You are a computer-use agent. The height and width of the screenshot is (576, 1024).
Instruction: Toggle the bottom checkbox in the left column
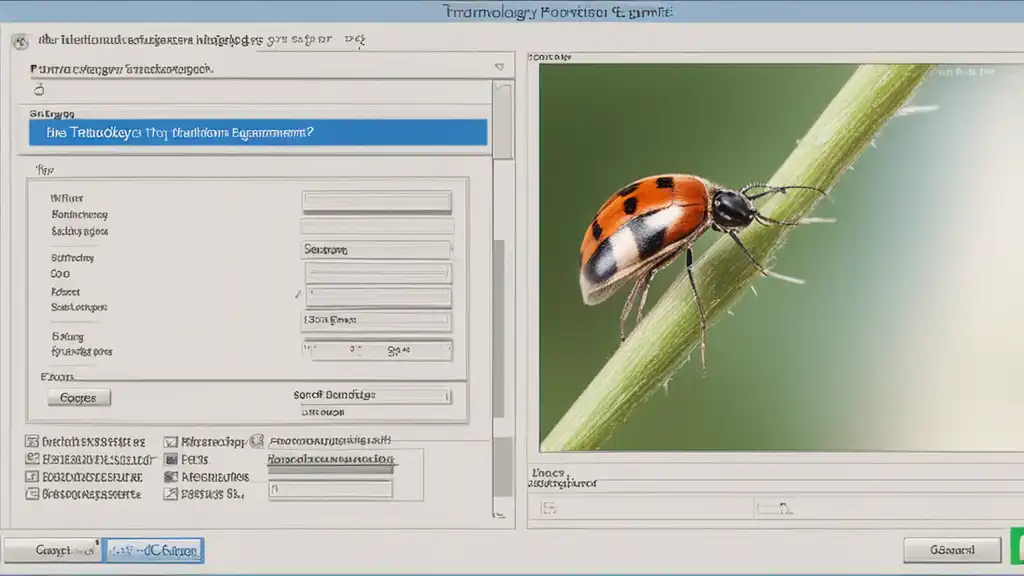tap(32, 493)
